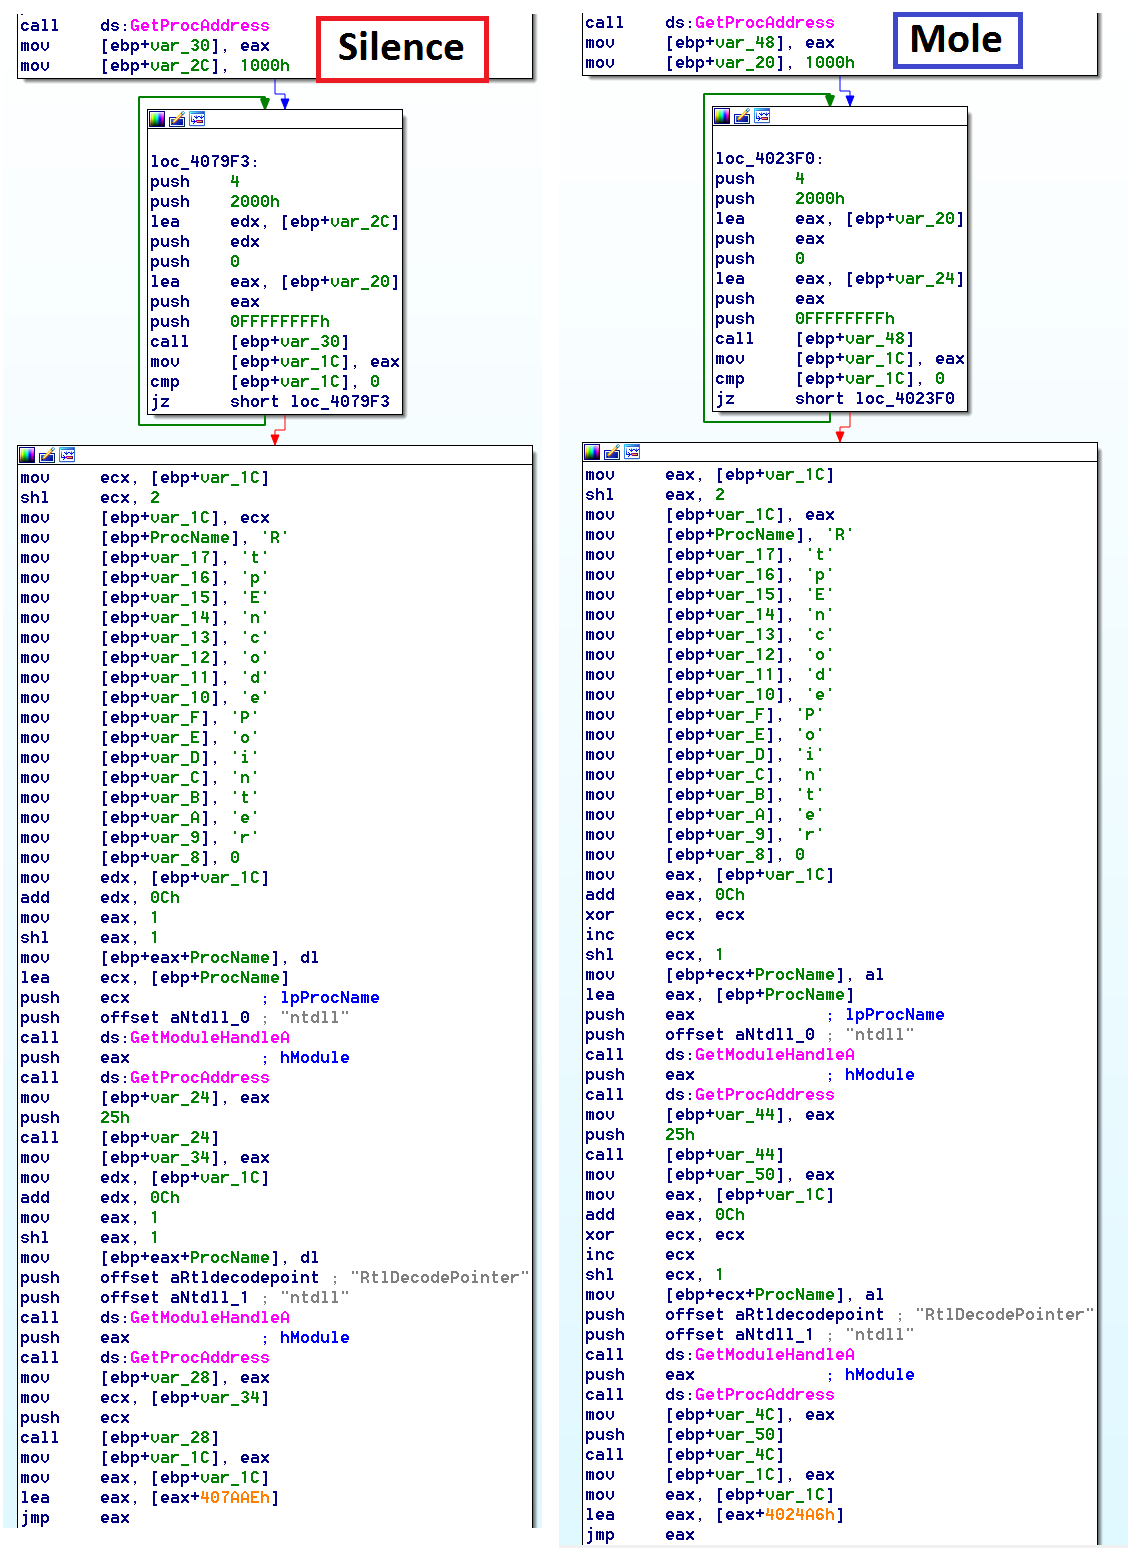Click group icon of block starting 'mov eax, [ebp+var_1C]'
This screenshot has height=1548, width=1128.
click(632, 452)
